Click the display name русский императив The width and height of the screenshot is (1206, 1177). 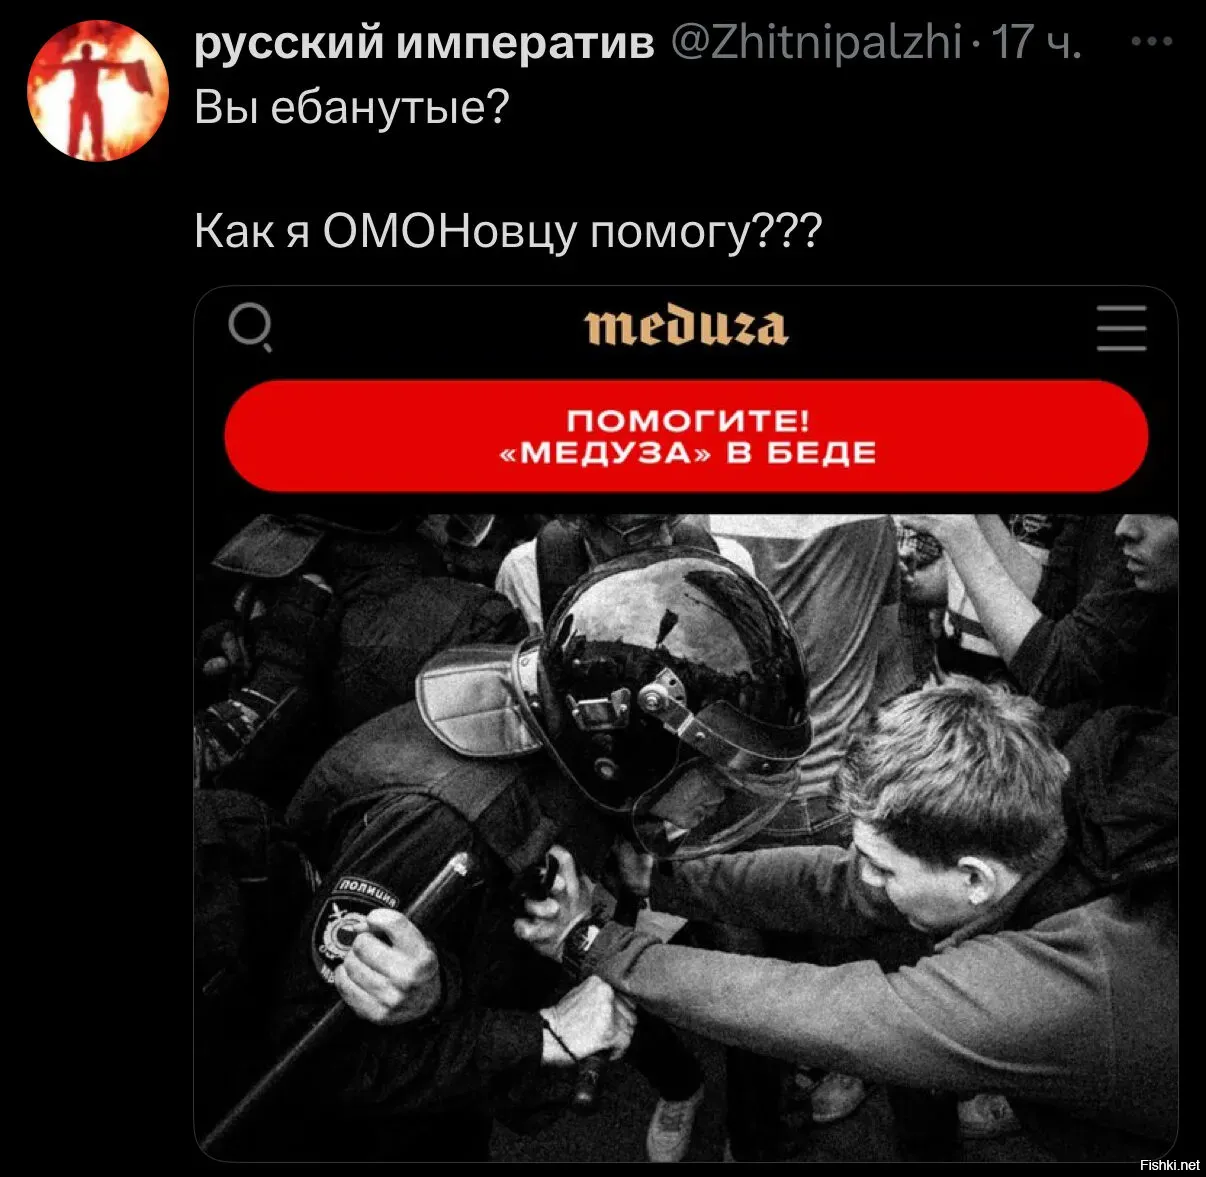(424, 42)
